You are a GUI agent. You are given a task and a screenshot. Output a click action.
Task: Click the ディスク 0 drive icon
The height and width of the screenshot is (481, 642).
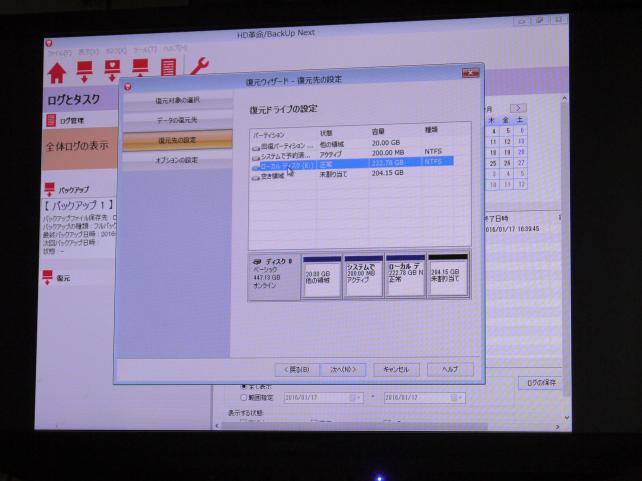pos(257,261)
